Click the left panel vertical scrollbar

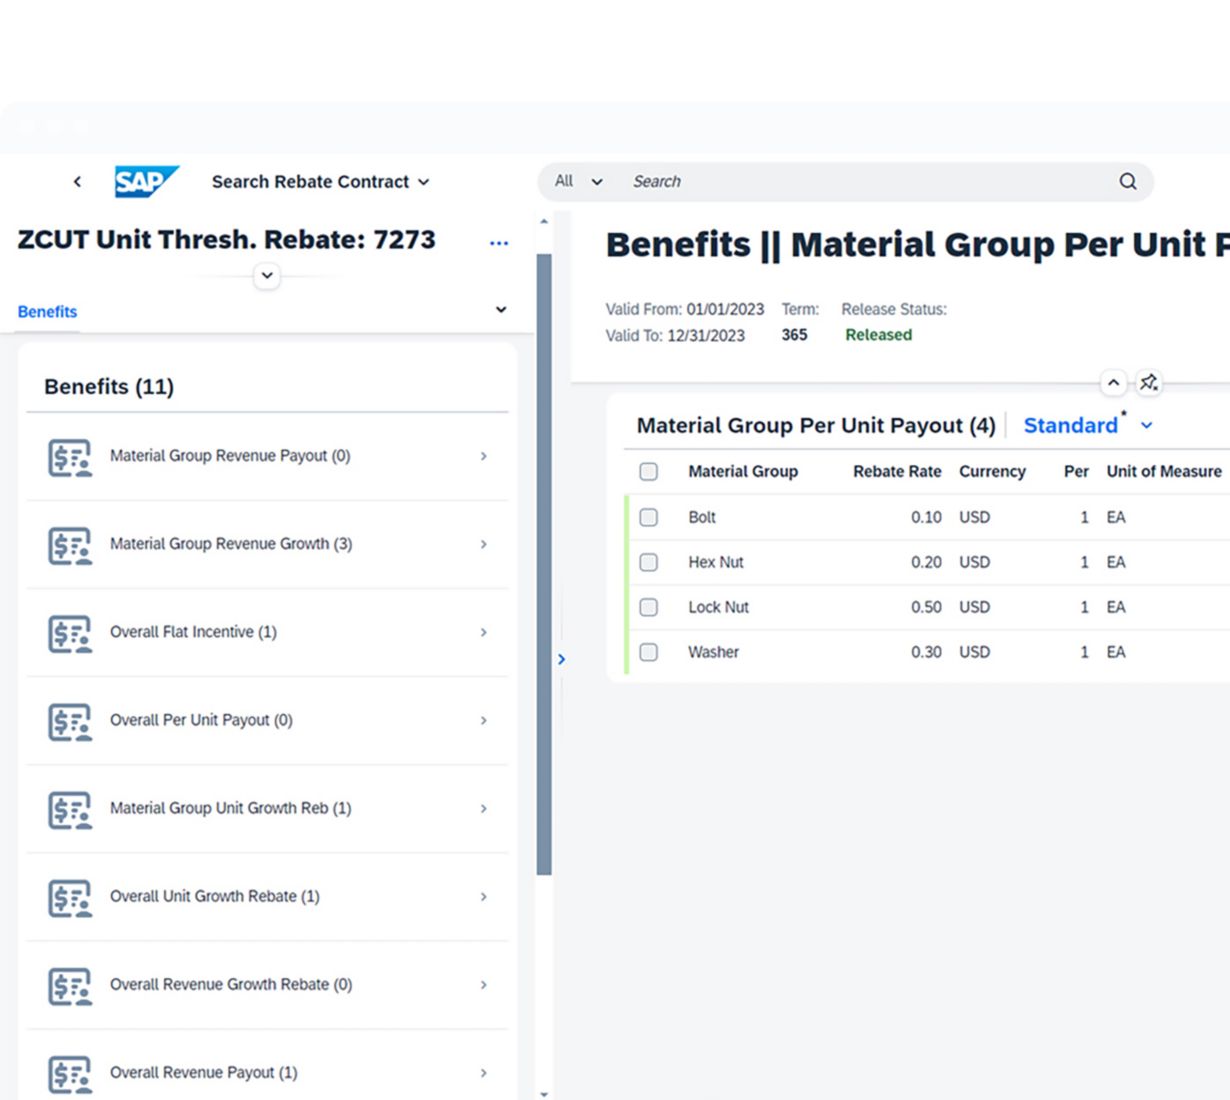coord(544,560)
